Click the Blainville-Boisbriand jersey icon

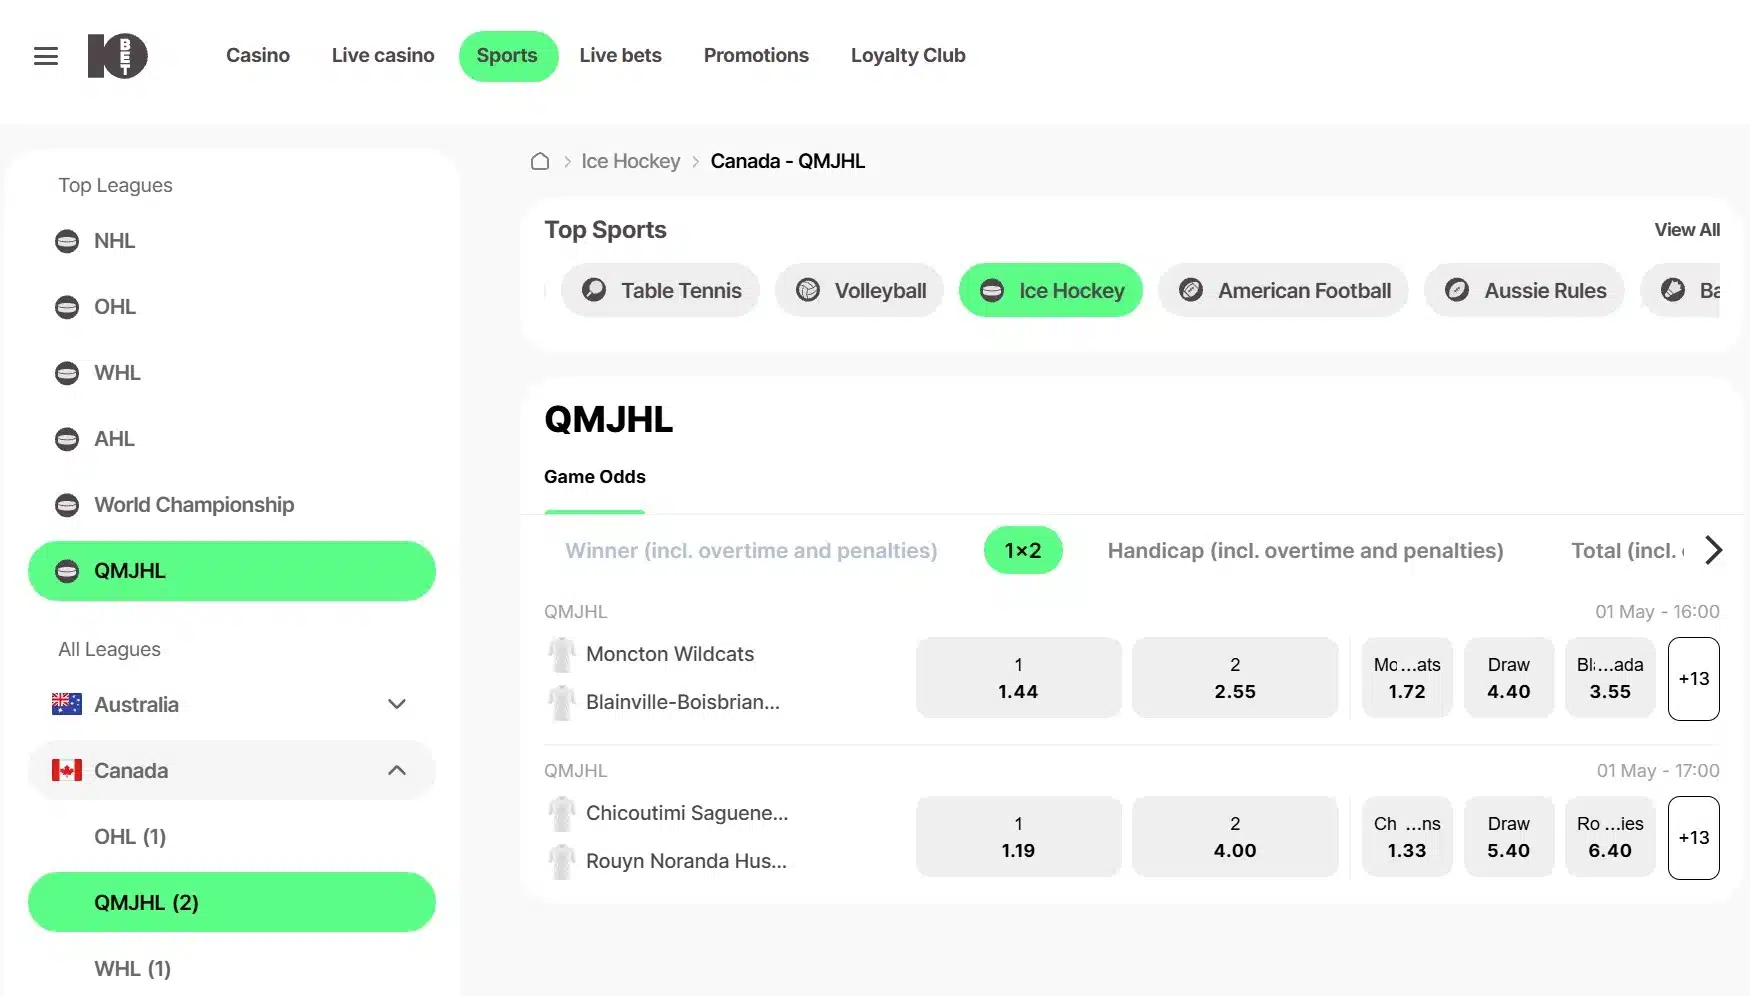562,702
